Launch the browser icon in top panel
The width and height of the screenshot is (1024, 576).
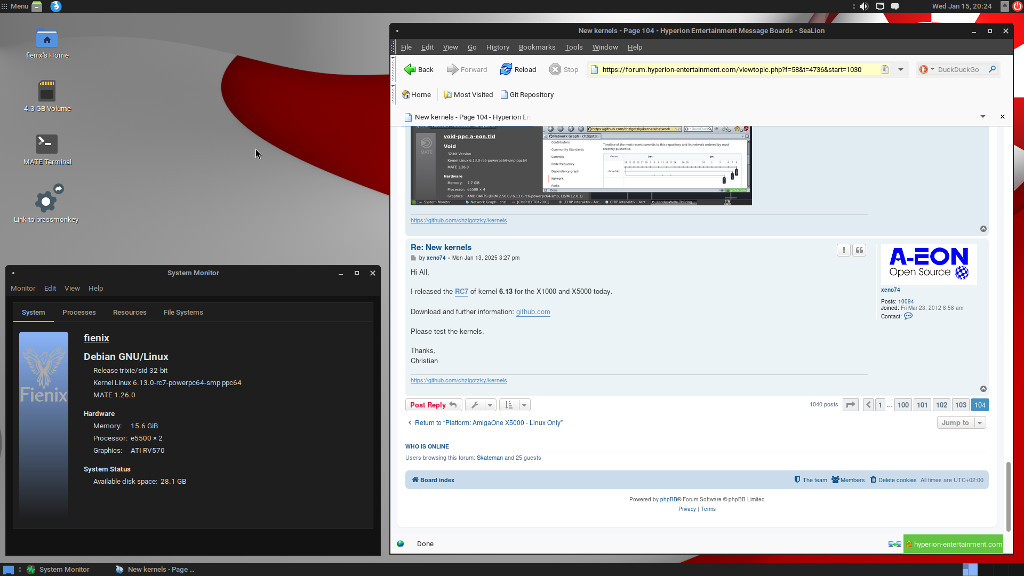tap(56, 6)
